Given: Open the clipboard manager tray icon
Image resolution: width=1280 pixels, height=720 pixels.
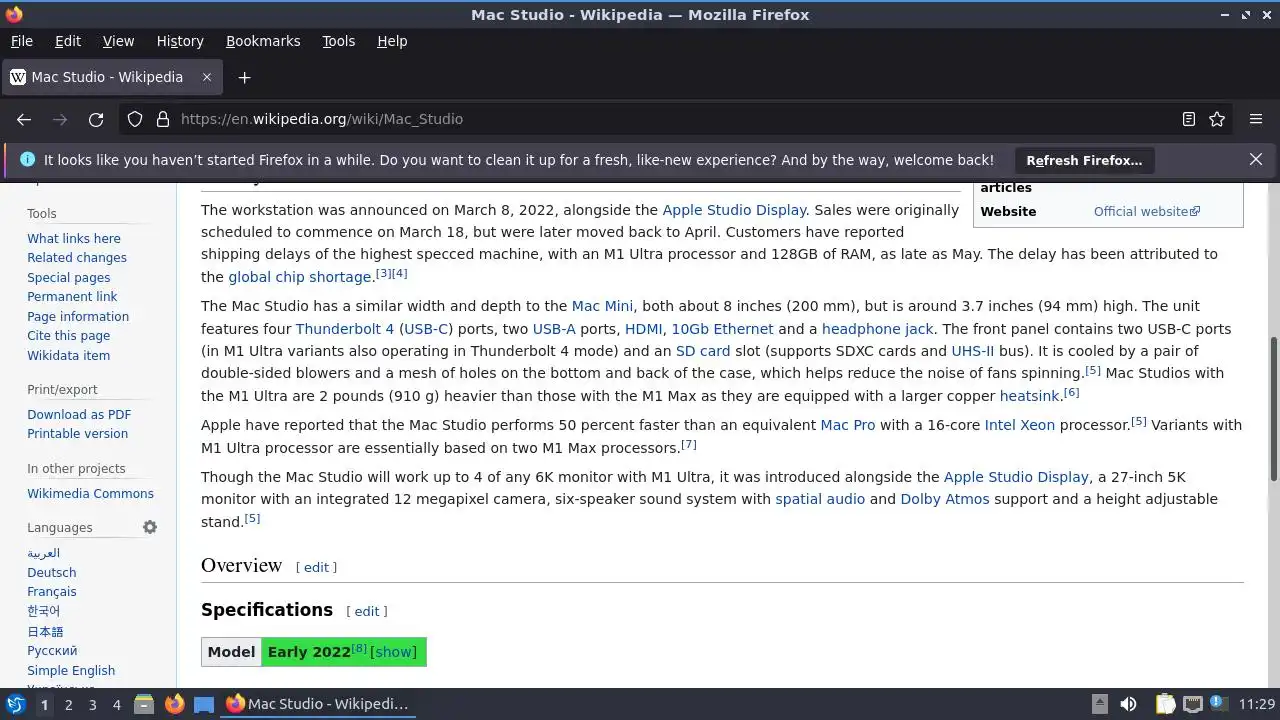Looking at the screenshot, I should (1165, 704).
